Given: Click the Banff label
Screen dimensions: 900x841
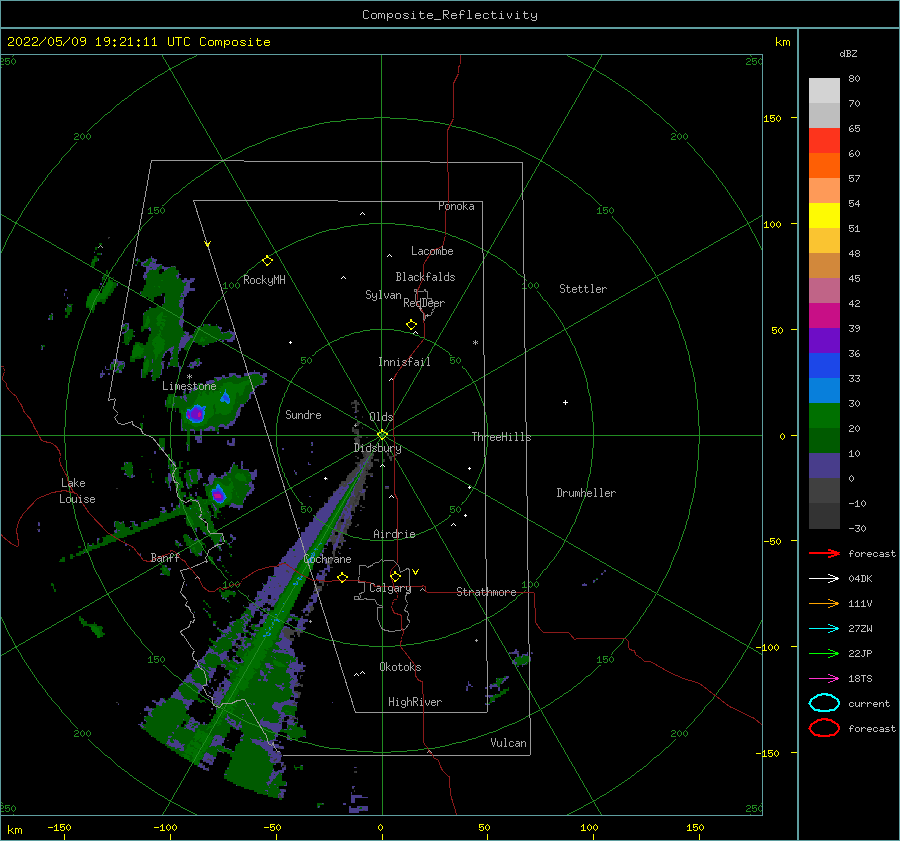Looking at the screenshot, I should coord(165,557).
